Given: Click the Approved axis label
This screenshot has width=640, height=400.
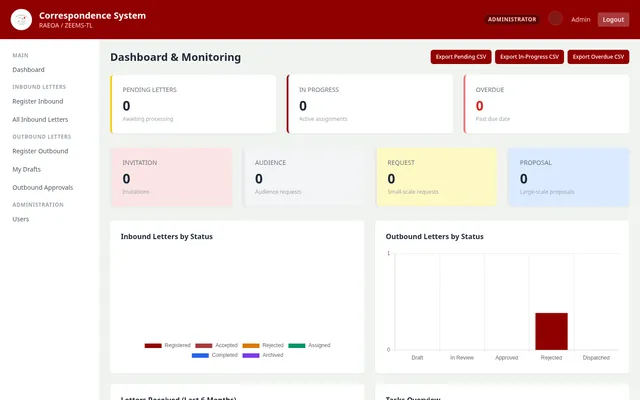Looking at the screenshot, I should [x=507, y=358].
